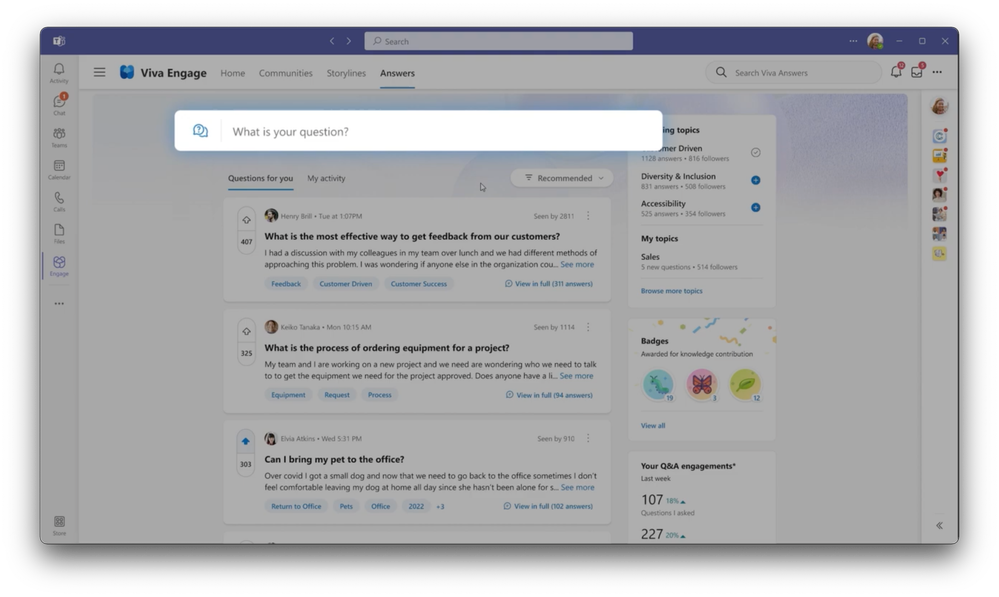
Task: Remove upvote on pet to office question
Action: [246, 442]
